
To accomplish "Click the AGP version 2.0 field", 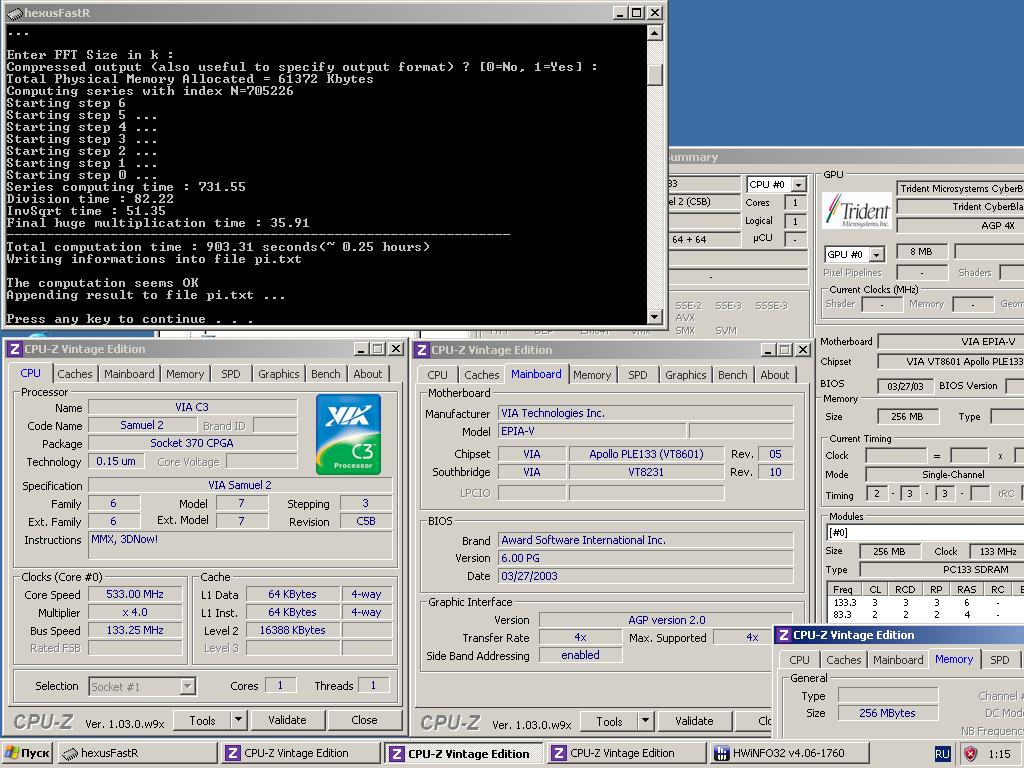I will pyautogui.click(x=666, y=620).
